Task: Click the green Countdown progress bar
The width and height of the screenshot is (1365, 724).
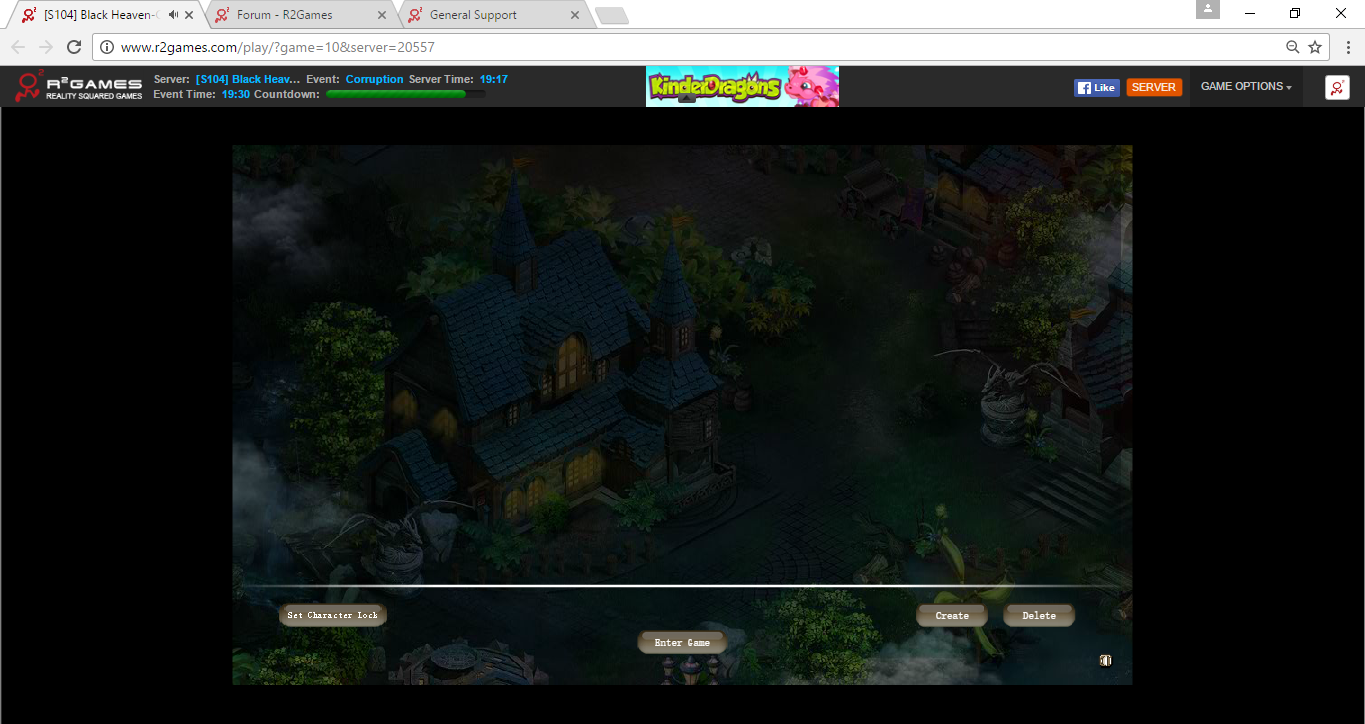Action: coord(405,94)
